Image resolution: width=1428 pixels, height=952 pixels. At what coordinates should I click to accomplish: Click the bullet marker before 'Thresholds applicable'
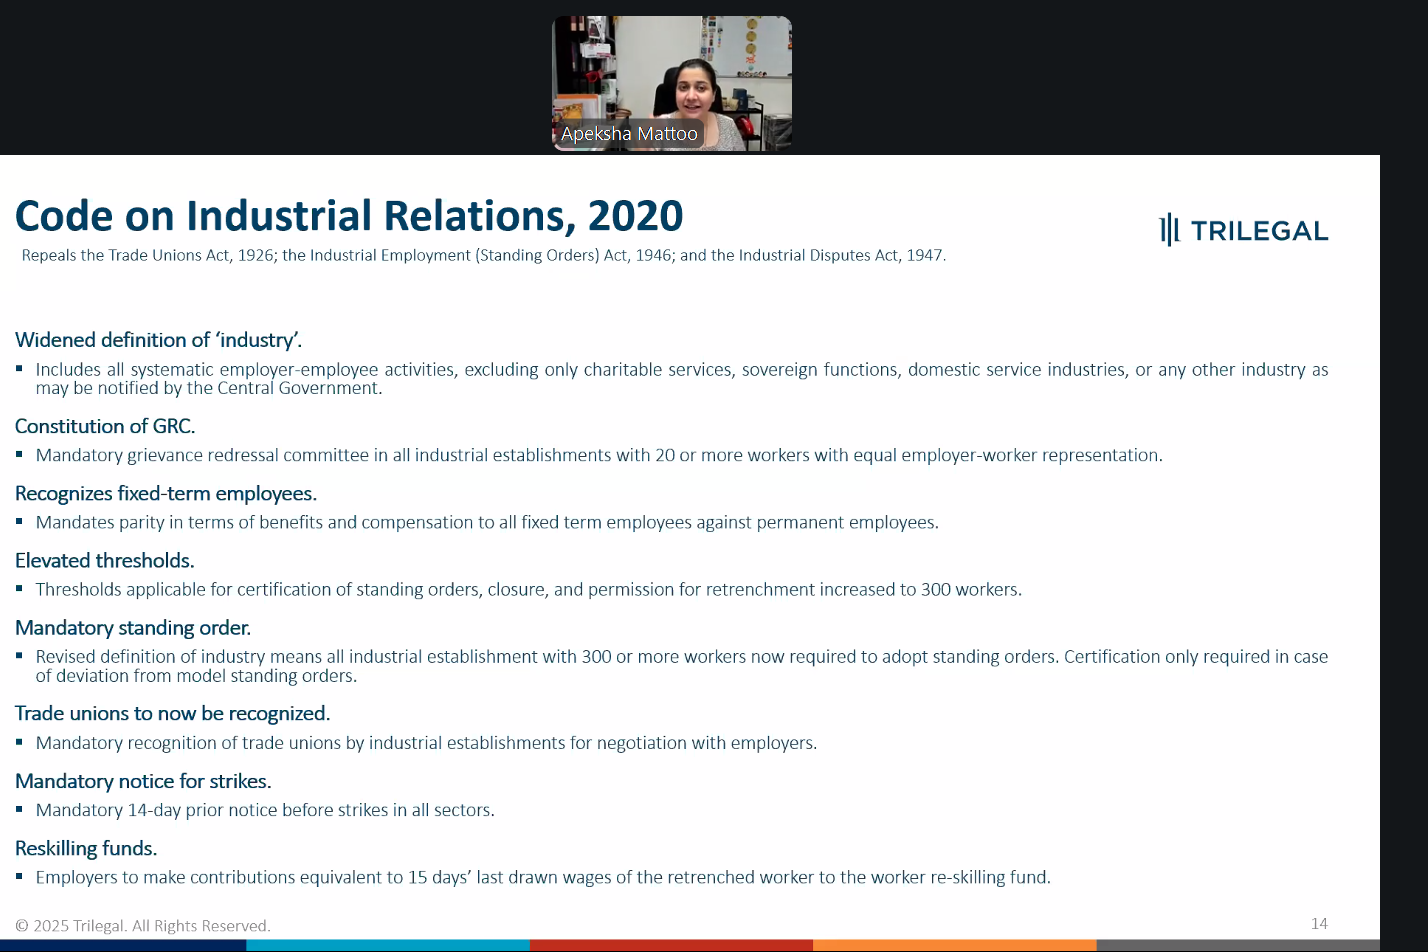[20, 588]
